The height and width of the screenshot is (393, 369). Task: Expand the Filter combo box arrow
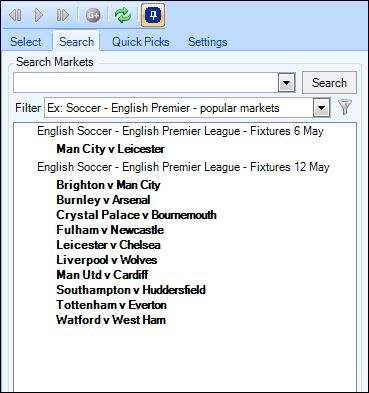(322, 108)
